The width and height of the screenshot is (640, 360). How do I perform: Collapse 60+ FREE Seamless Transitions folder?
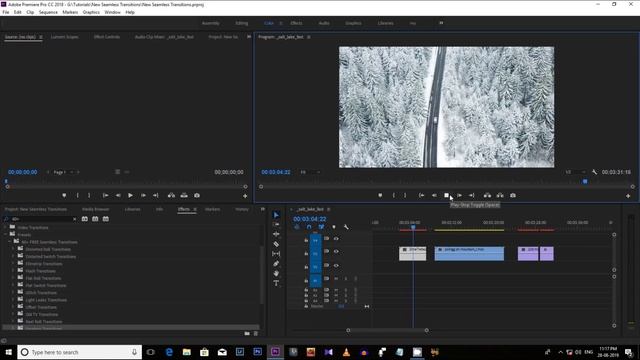click(9, 242)
